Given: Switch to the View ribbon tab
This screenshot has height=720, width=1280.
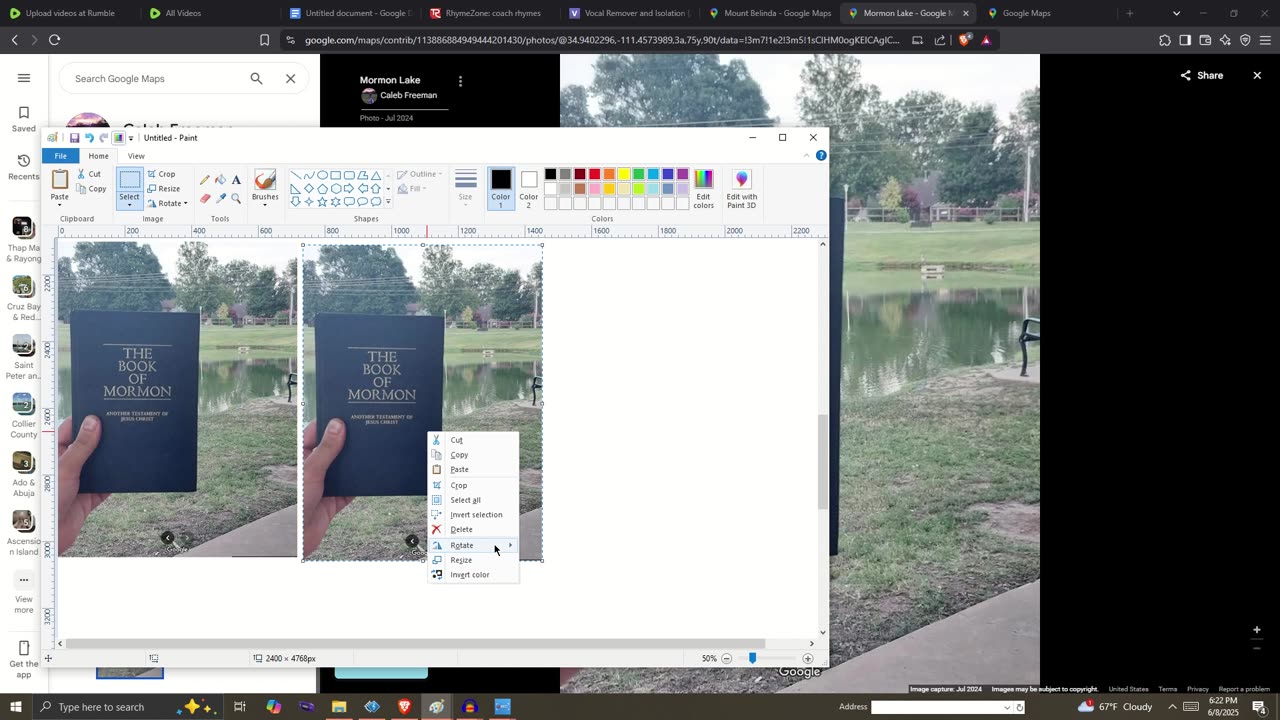Looking at the screenshot, I should tap(136, 156).
